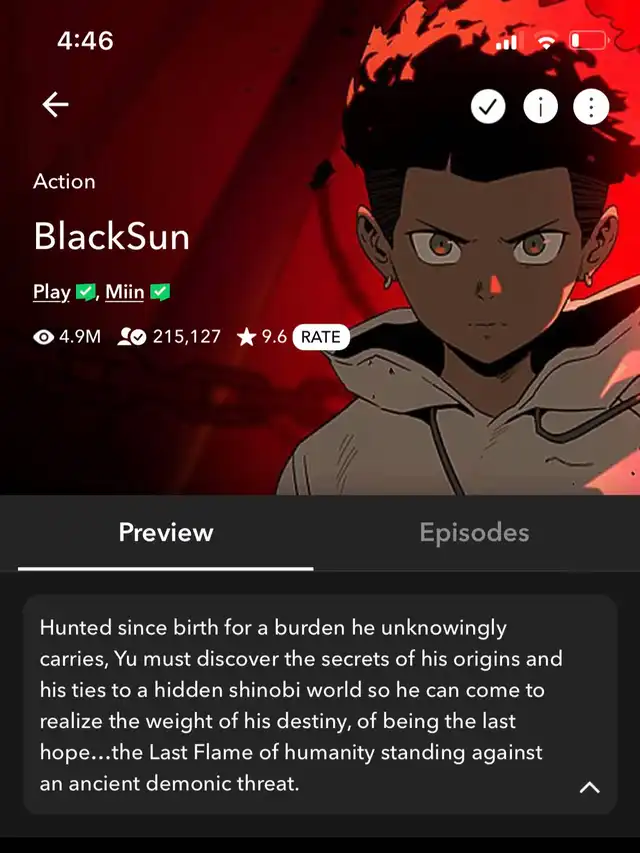The image size is (640, 853).
Task: Click the star rating icon
Action: (246, 337)
